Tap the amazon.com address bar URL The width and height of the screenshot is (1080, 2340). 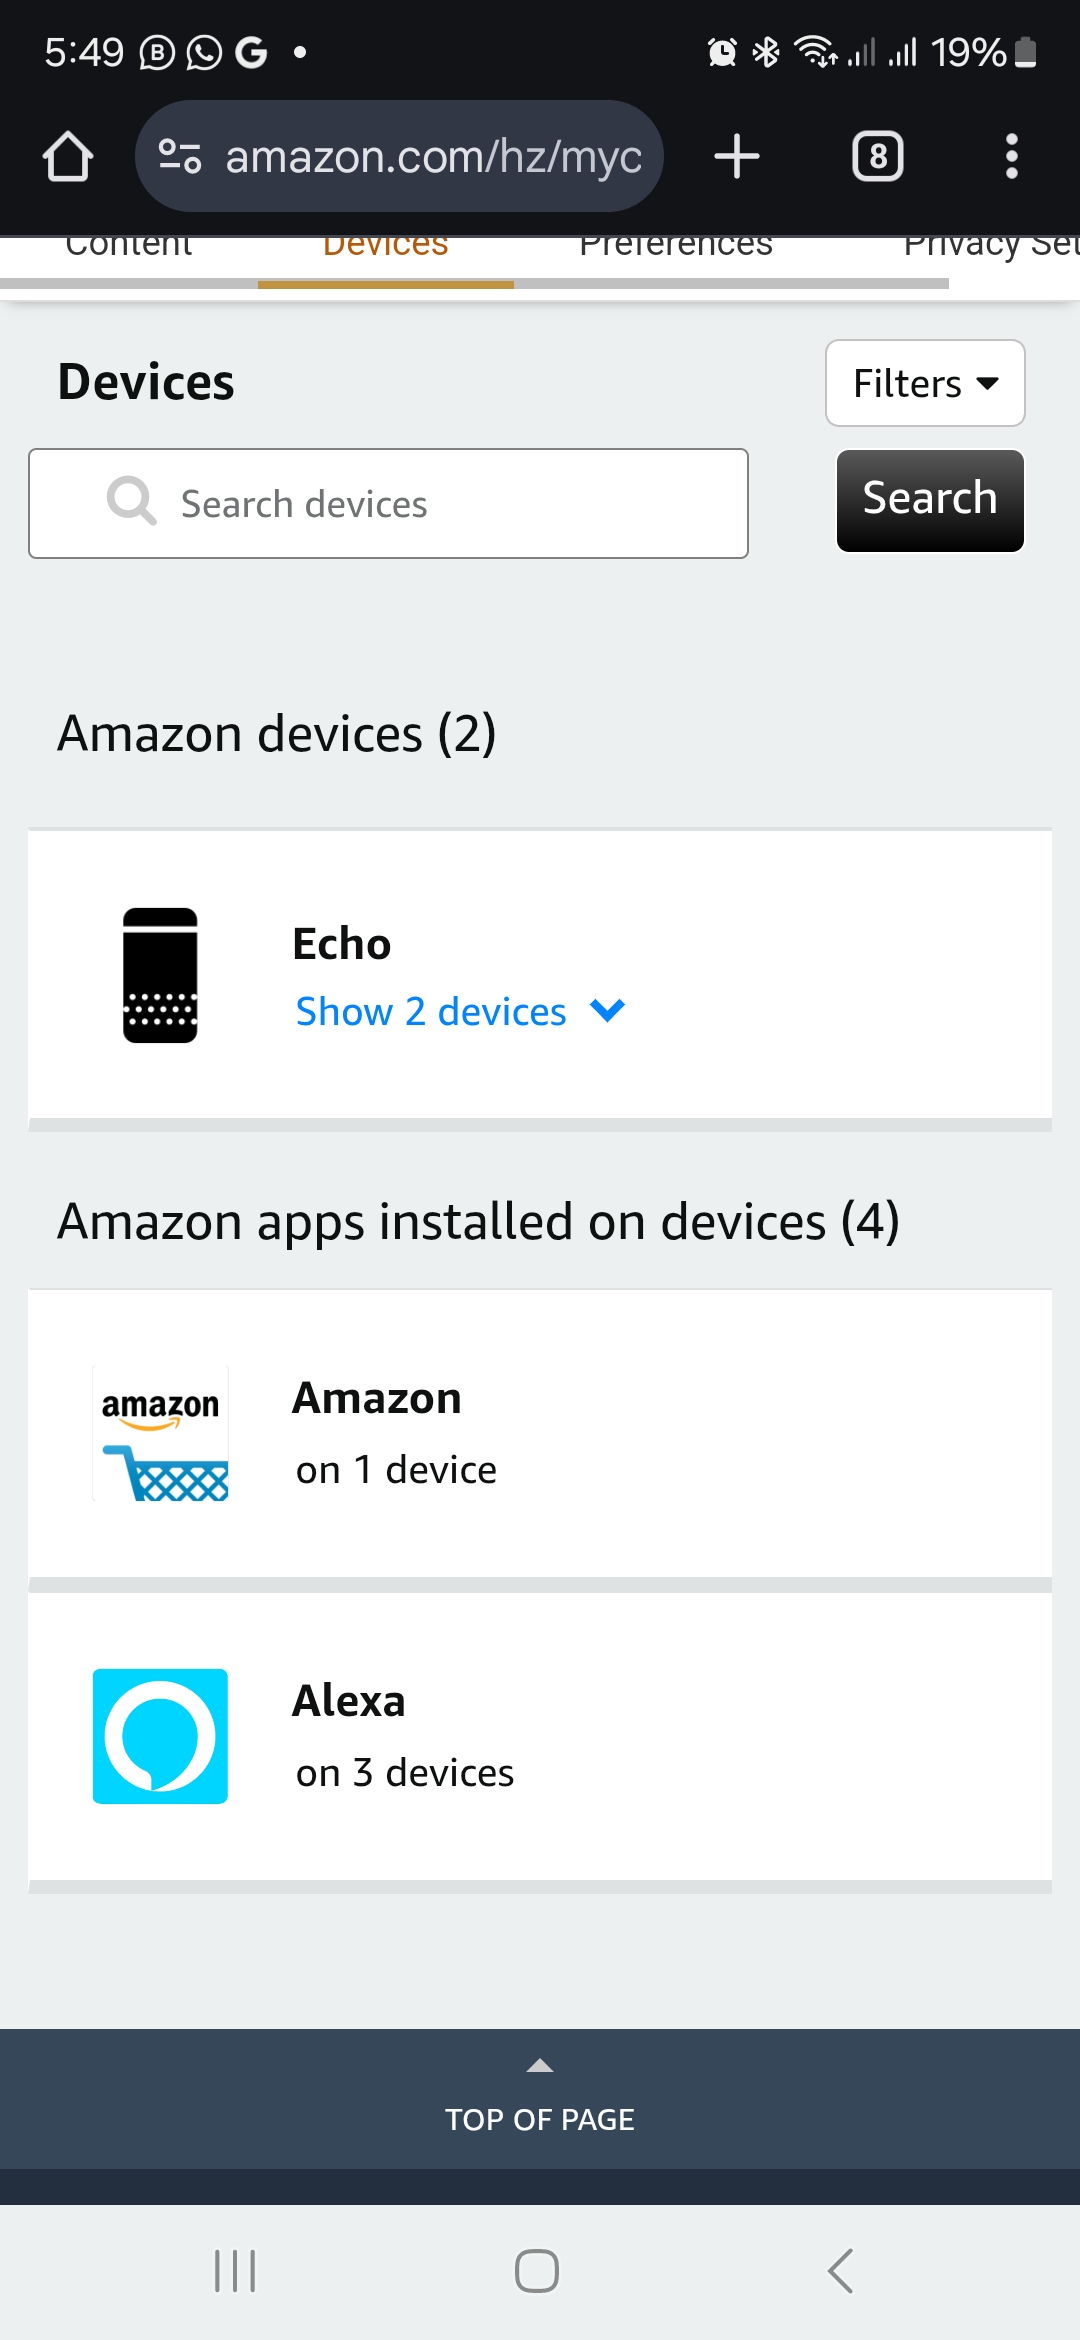coord(433,157)
